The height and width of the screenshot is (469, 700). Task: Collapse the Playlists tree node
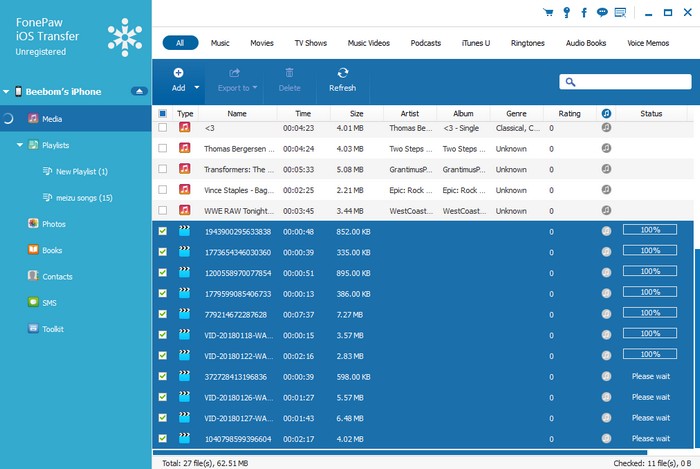point(21,145)
